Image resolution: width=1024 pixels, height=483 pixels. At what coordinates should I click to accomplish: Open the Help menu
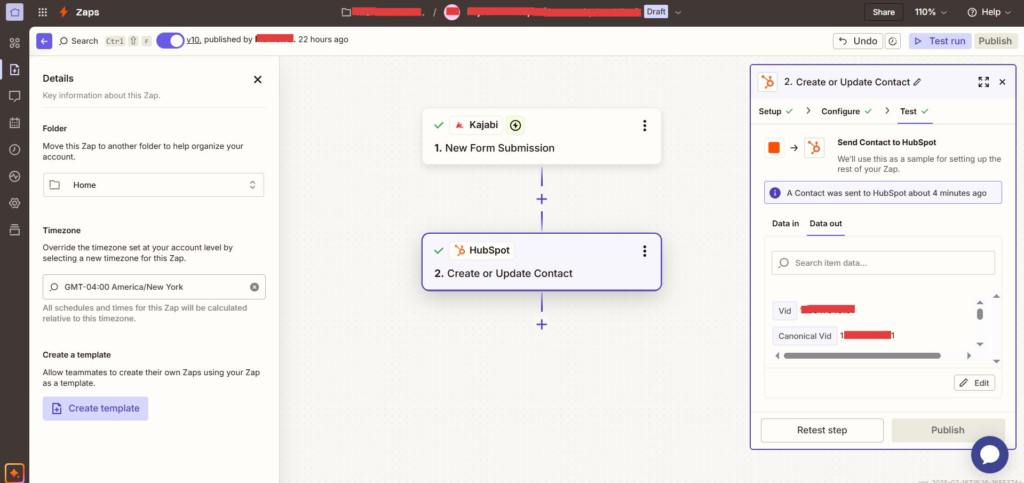(988, 12)
